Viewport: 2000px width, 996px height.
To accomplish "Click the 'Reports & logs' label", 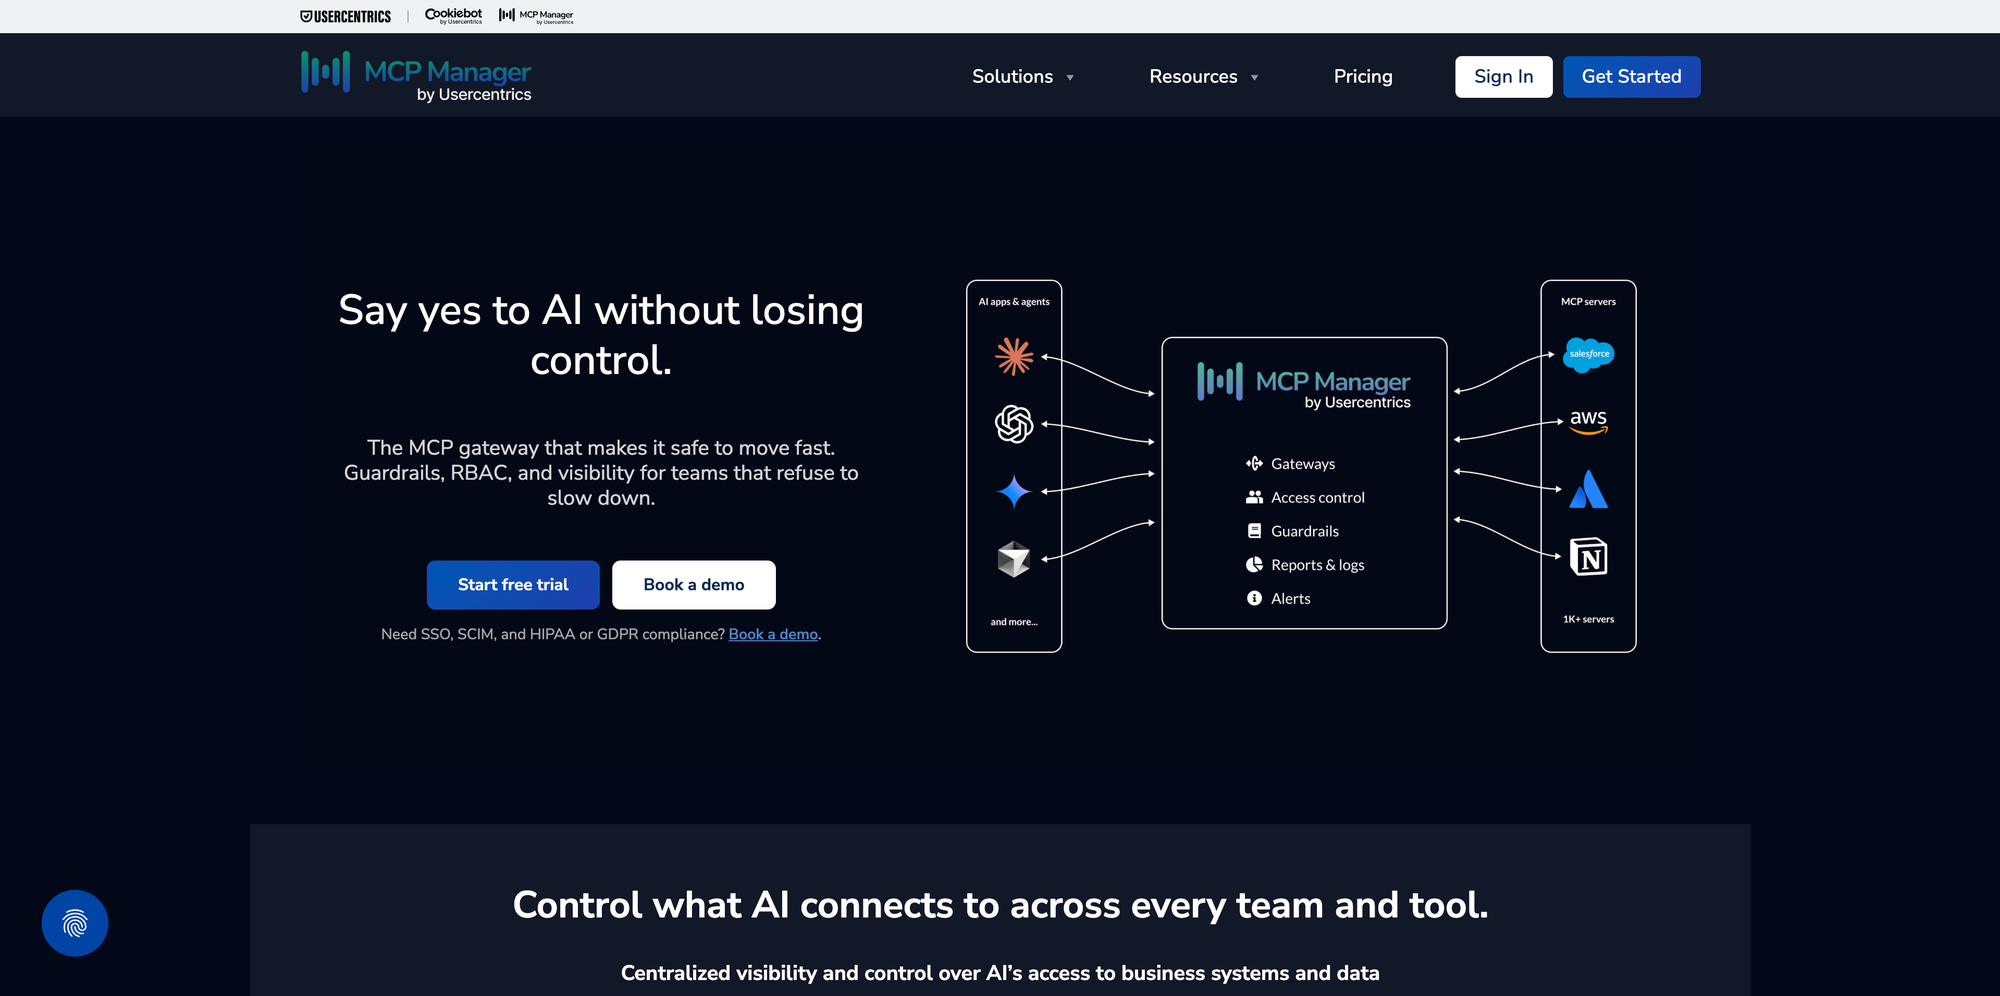I will tap(1318, 565).
